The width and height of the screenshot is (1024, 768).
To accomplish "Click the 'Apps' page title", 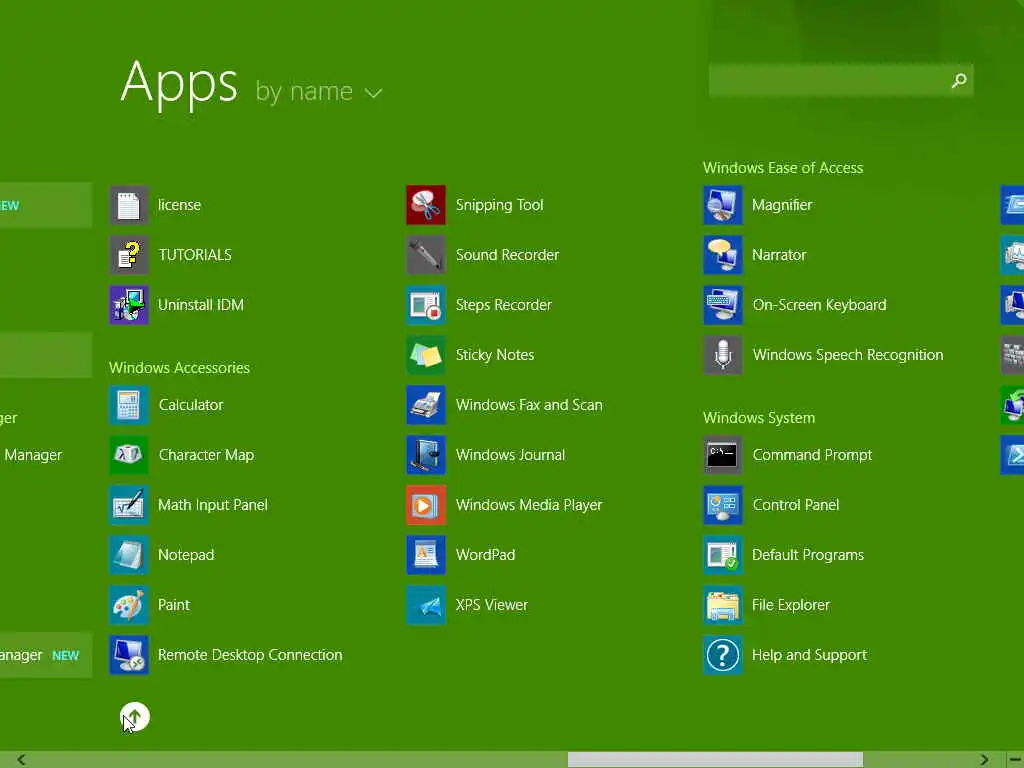I will (x=179, y=83).
